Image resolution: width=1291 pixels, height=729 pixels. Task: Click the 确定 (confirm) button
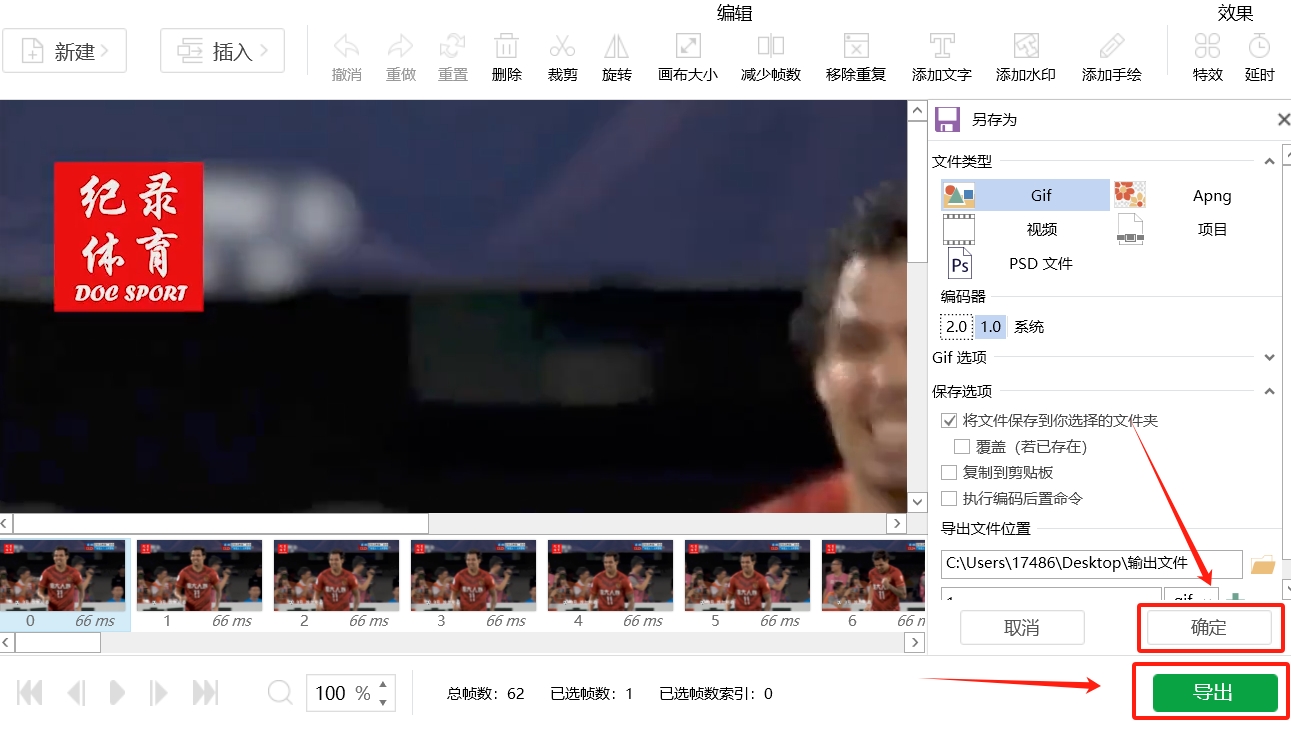click(1209, 628)
